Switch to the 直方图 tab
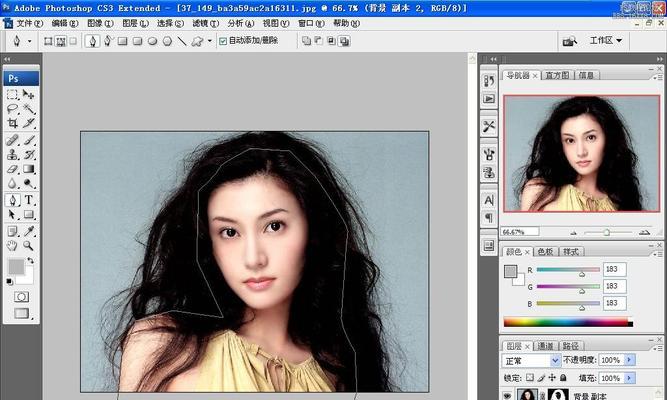Viewport: 667px width, 400px height. click(x=557, y=75)
